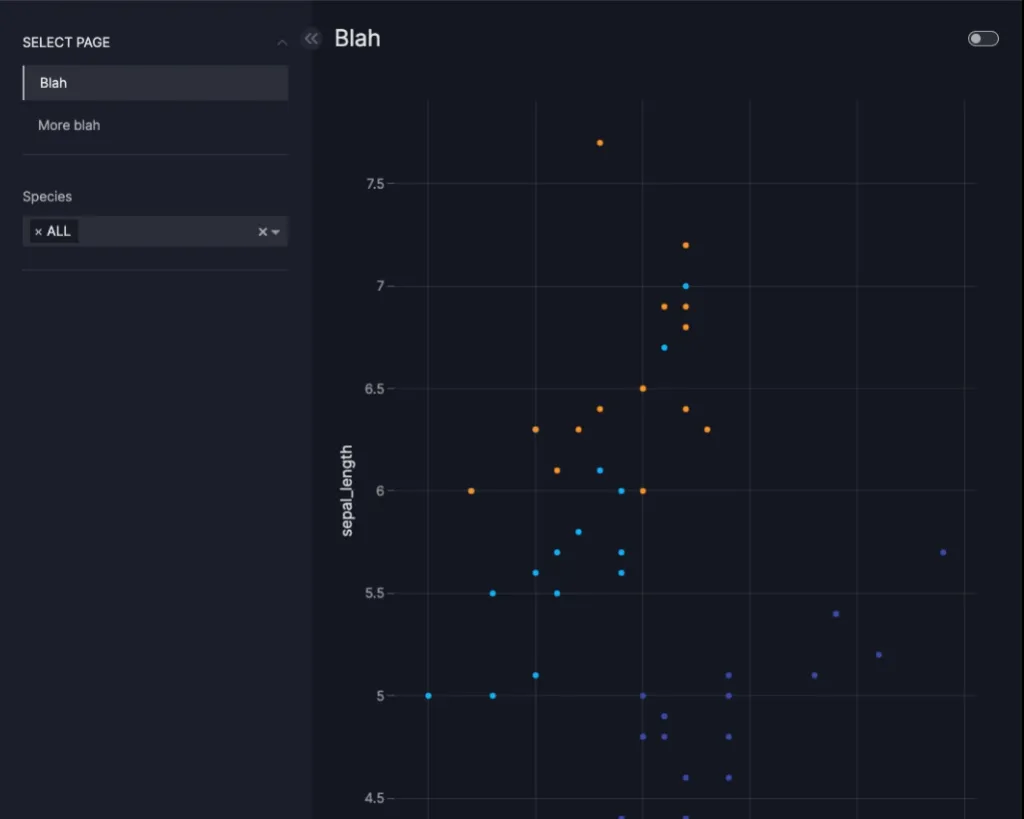Click the sepal_length y-axis title

[347, 491]
